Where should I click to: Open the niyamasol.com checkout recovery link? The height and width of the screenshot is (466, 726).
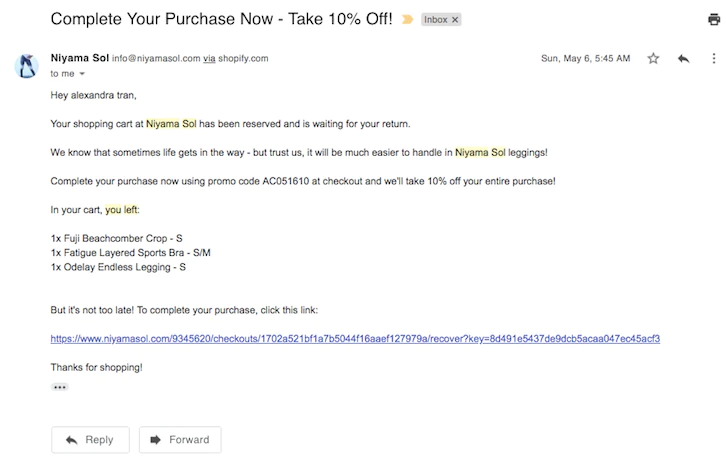tap(355, 339)
